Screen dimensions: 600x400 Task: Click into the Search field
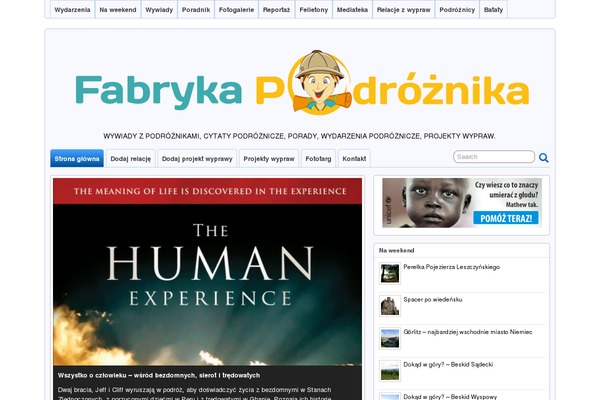pyautogui.click(x=494, y=157)
